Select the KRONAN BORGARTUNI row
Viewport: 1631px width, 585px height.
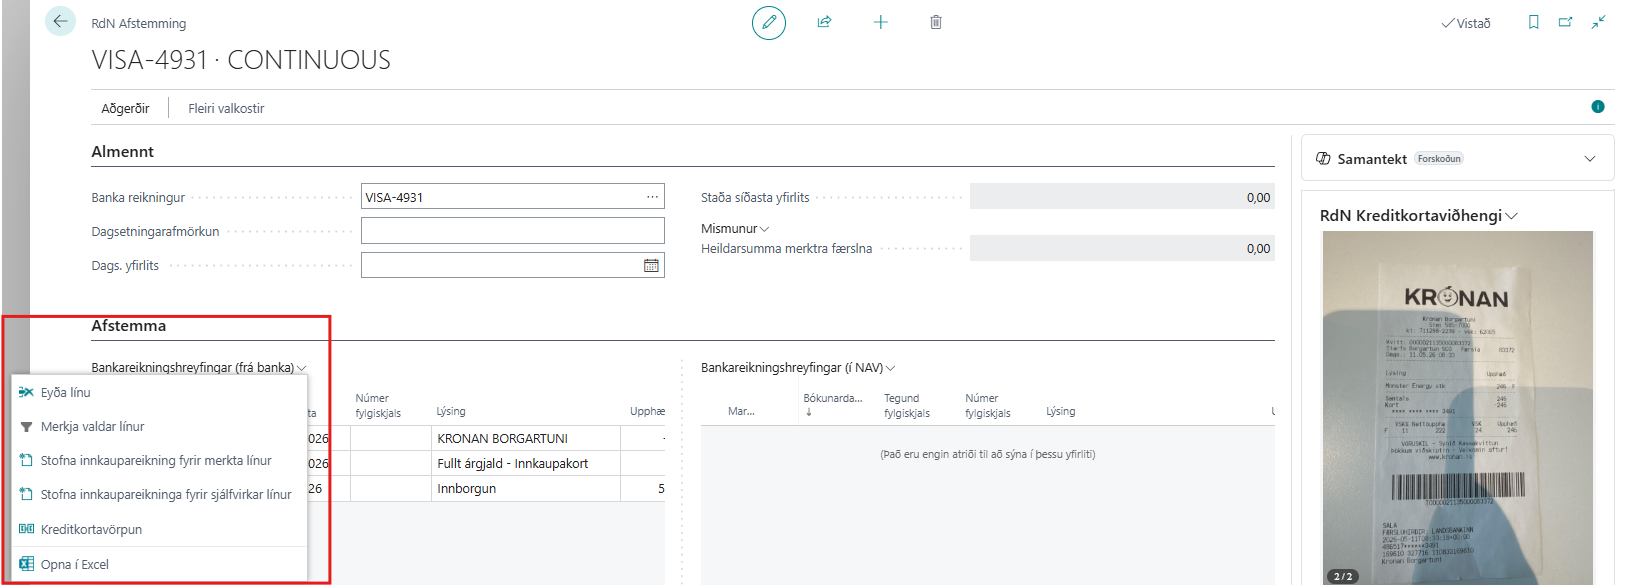point(502,439)
